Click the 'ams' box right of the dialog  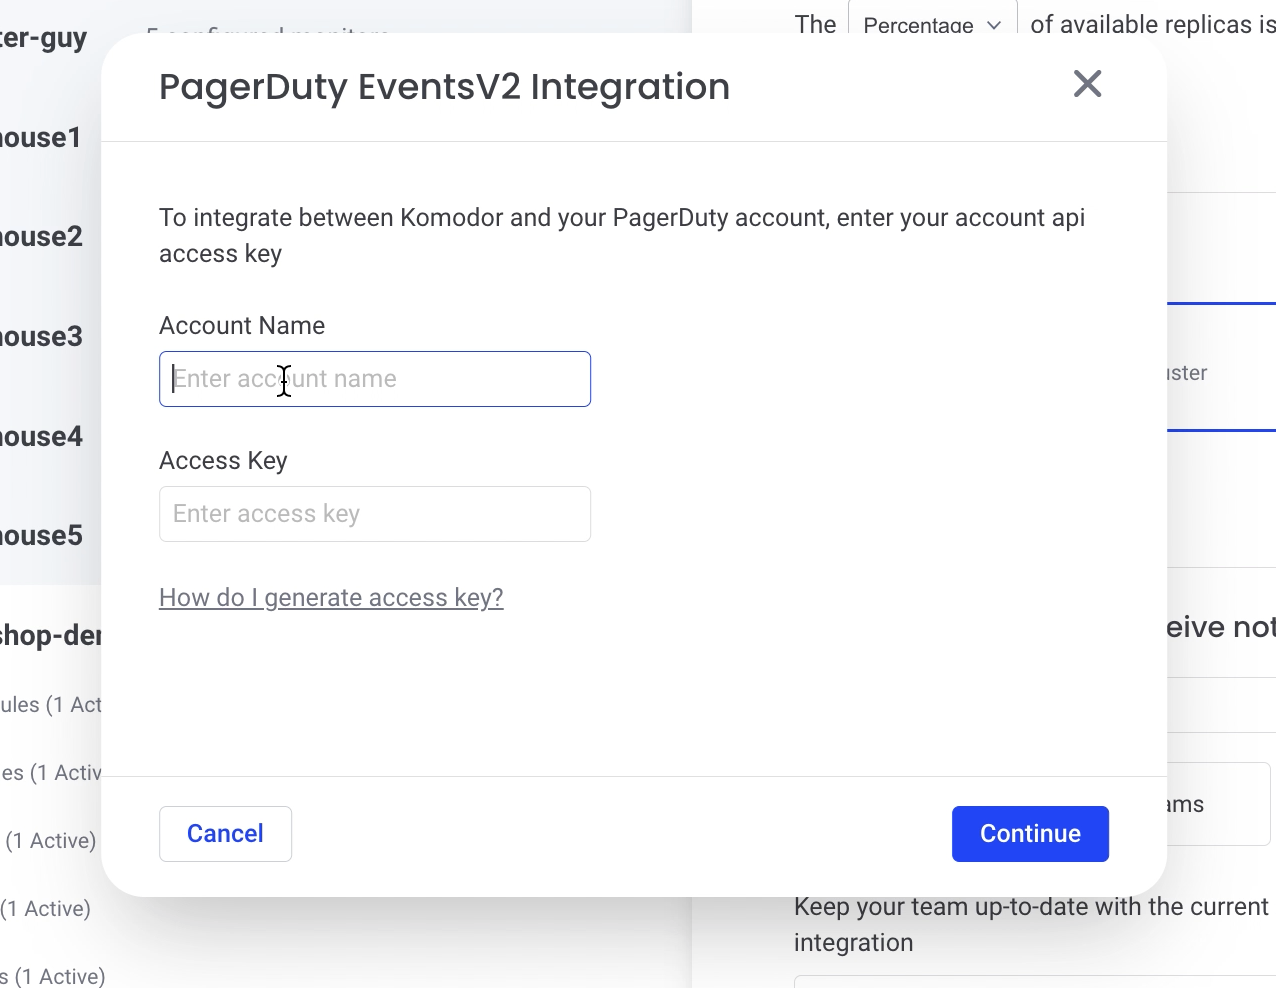[1218, 804]
